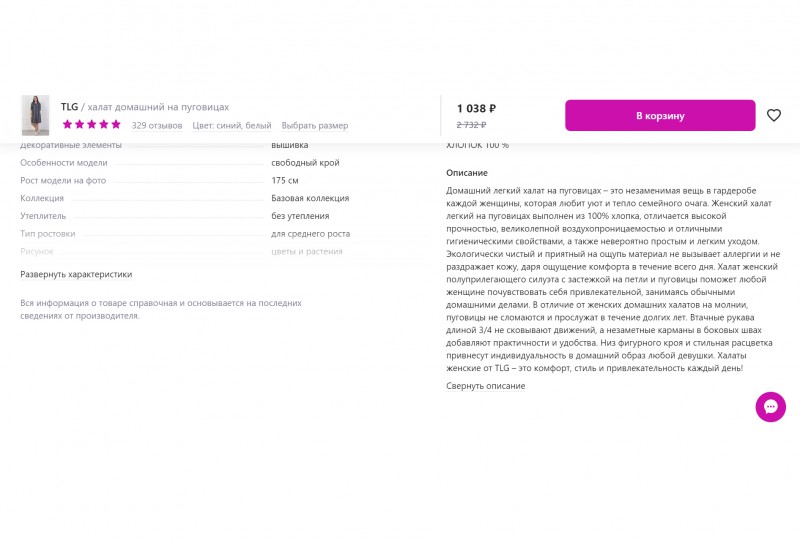Image resolution: width=800 pixels, height=541 pixels.
Task: Click 'Цвет: синий, белый' link
Action: click(232, 126)
